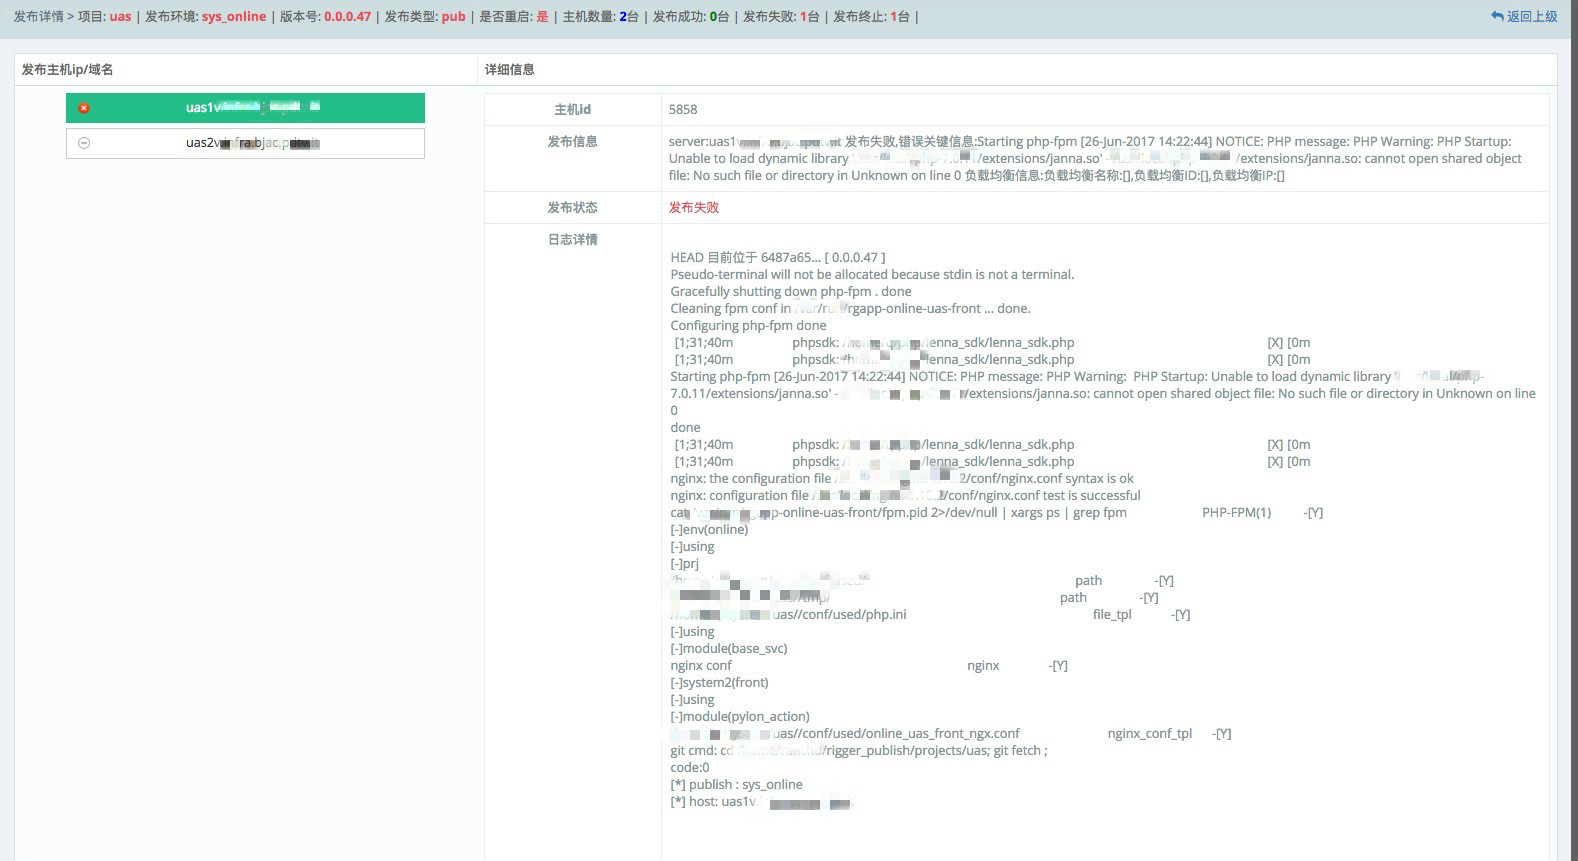Click the 发布主机ip/域名 column header
The width and height of the screenshot is (1578, 861).
tap(68, 69)
